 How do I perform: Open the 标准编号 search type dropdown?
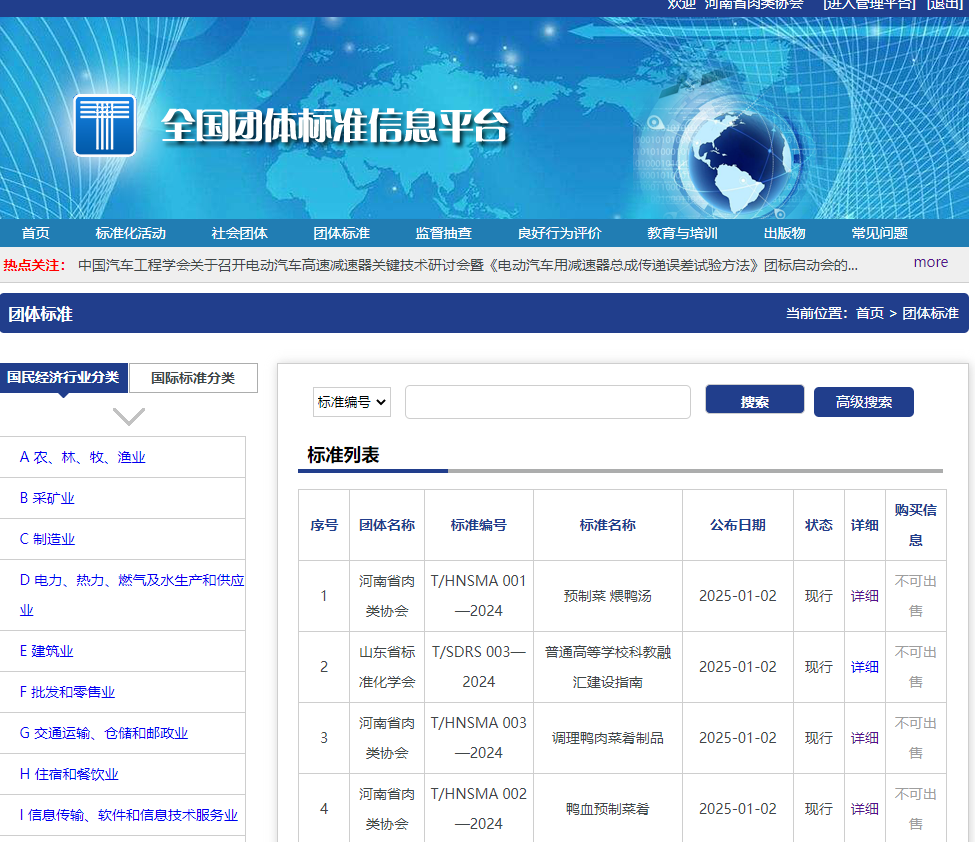coord(352,402)
